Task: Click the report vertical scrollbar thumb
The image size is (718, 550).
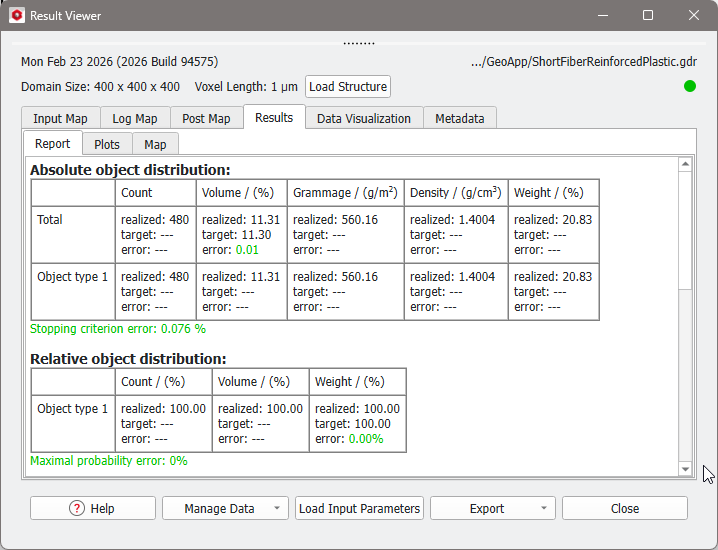Action: 685,230
